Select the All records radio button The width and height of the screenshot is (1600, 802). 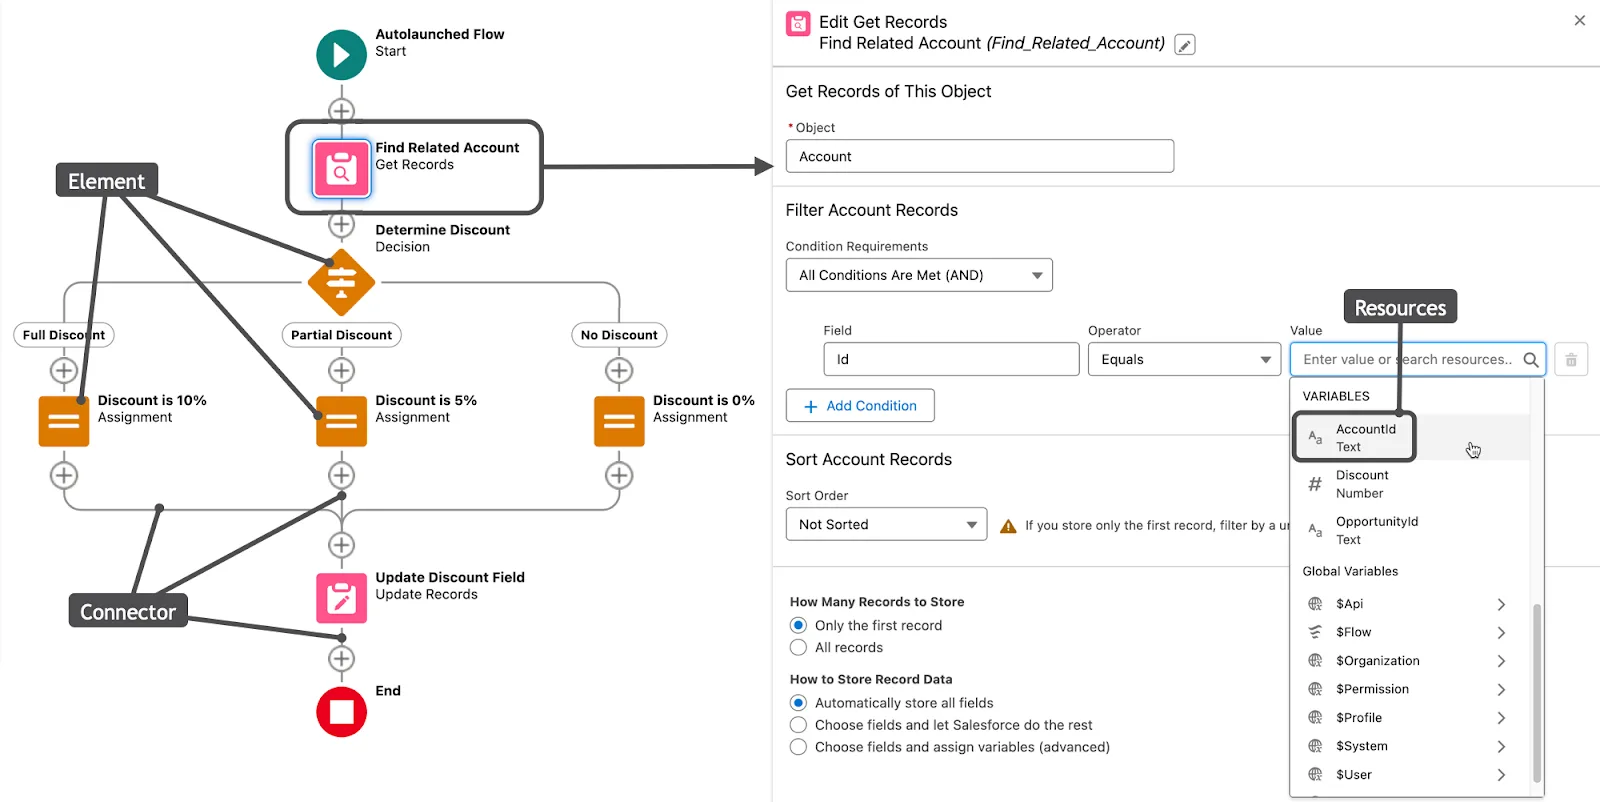pos(798,647)
